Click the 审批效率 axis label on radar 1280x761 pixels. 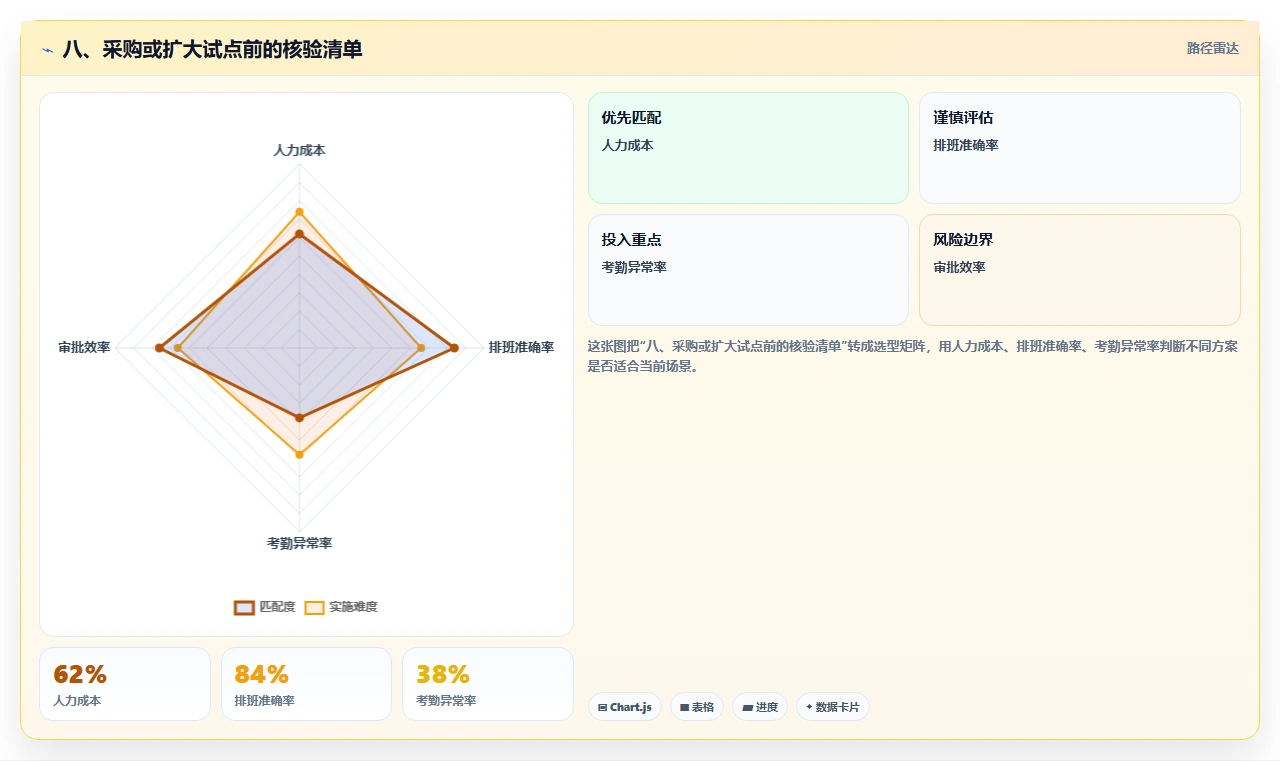coord(84,347)
